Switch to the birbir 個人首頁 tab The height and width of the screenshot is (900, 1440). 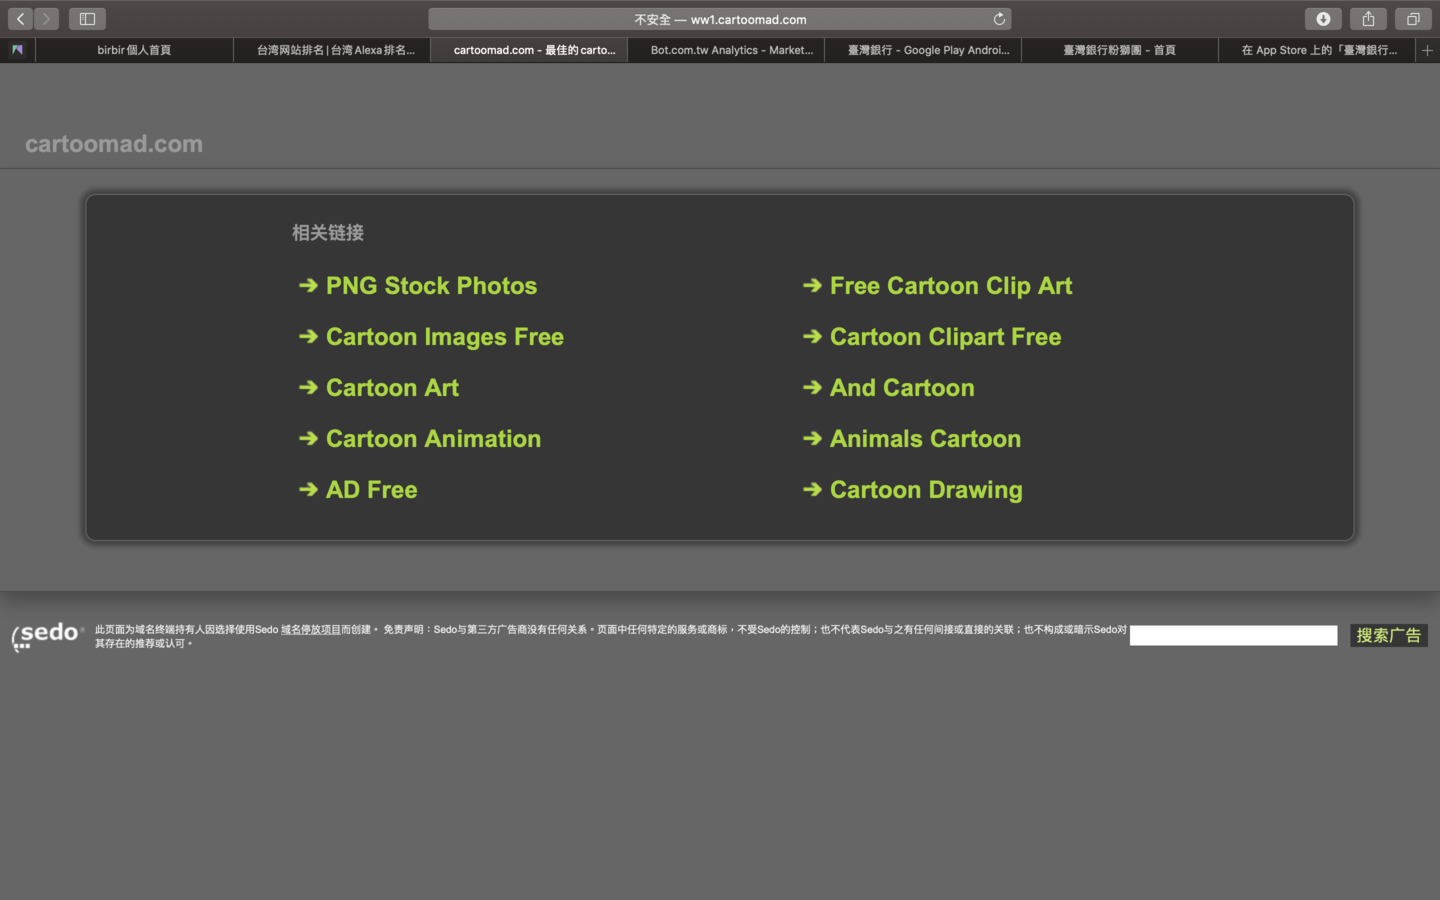pyautogui.click(x=134, y=50)
